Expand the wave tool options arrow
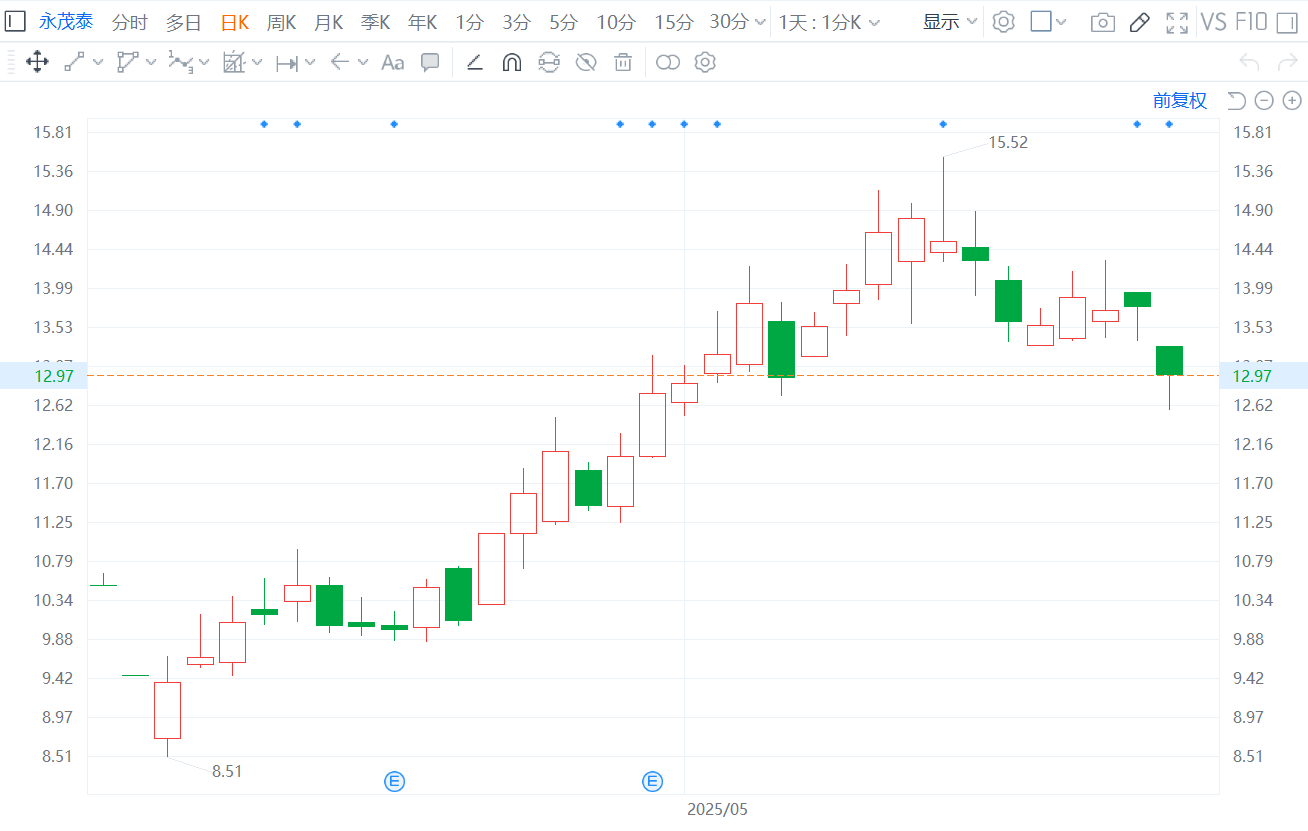The image size is (1308, 831). (x=204, y=62)
